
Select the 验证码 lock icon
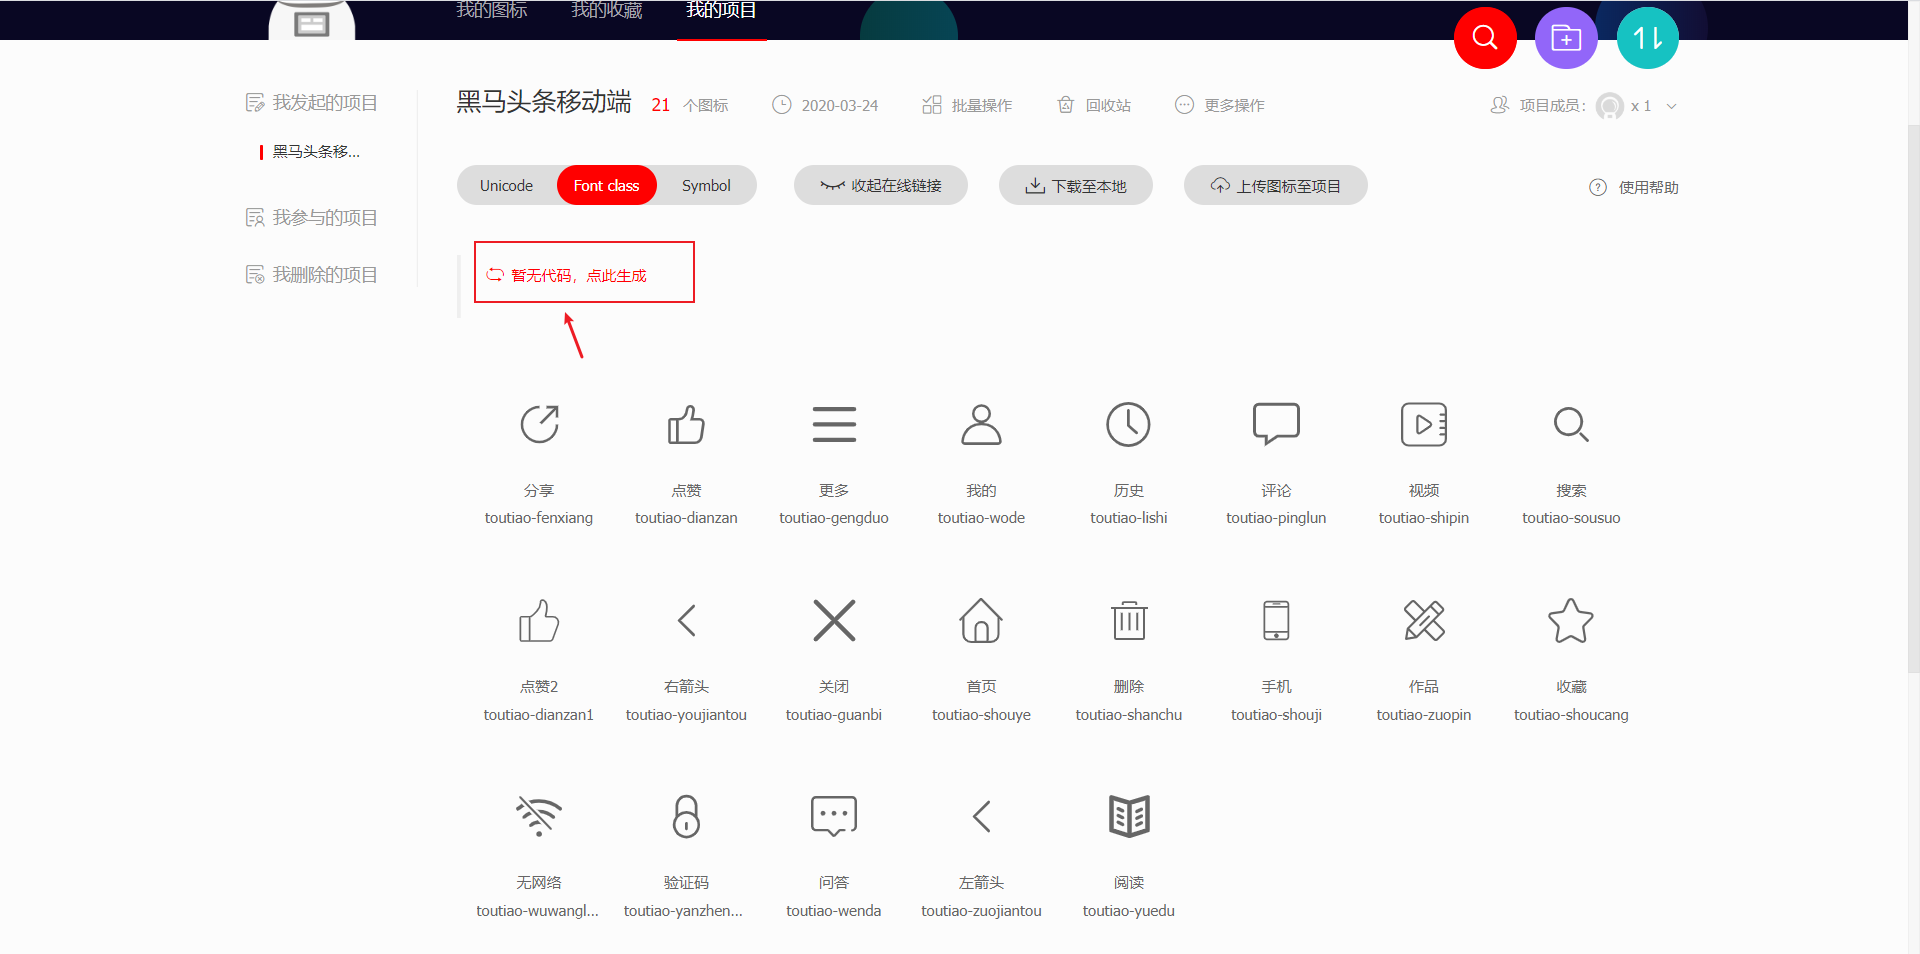point(686,817)
